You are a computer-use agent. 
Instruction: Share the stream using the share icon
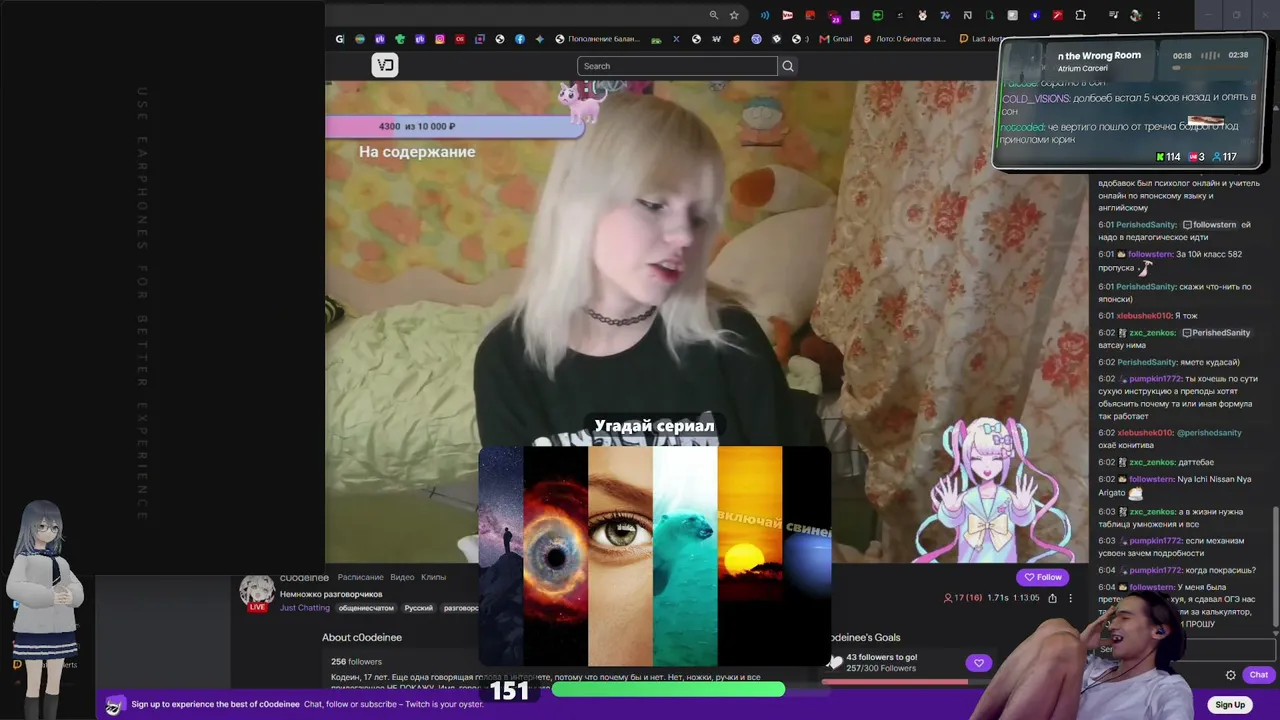coord(1052,598)
